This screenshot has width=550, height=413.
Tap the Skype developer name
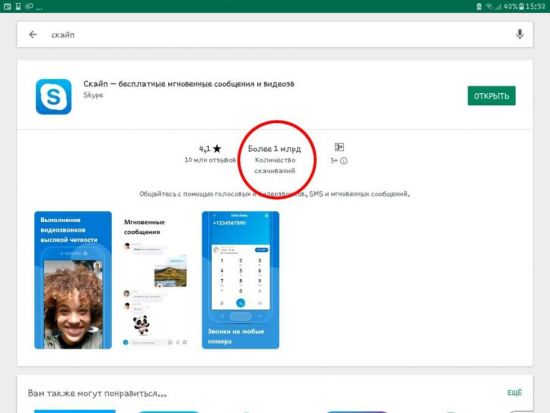click(93, 95)
